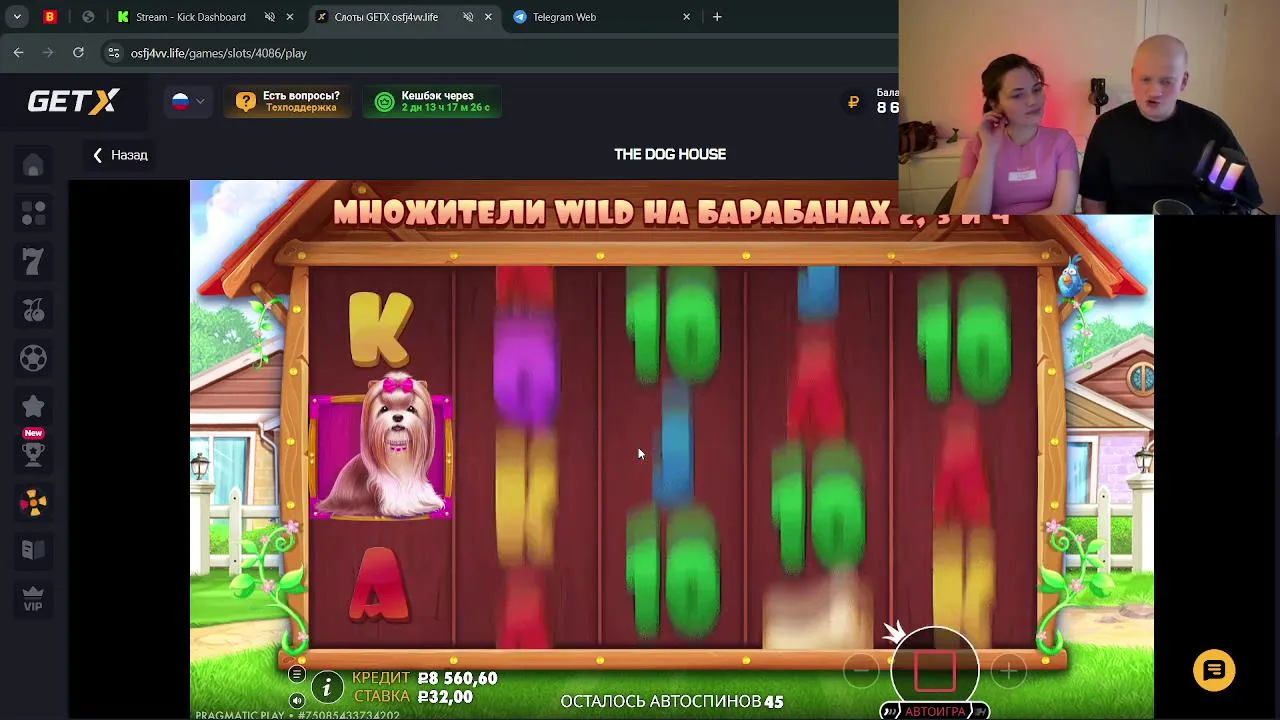Screen dimensions: 1280x720
Task: Click the GETX logo
Action: click(73, 101)
